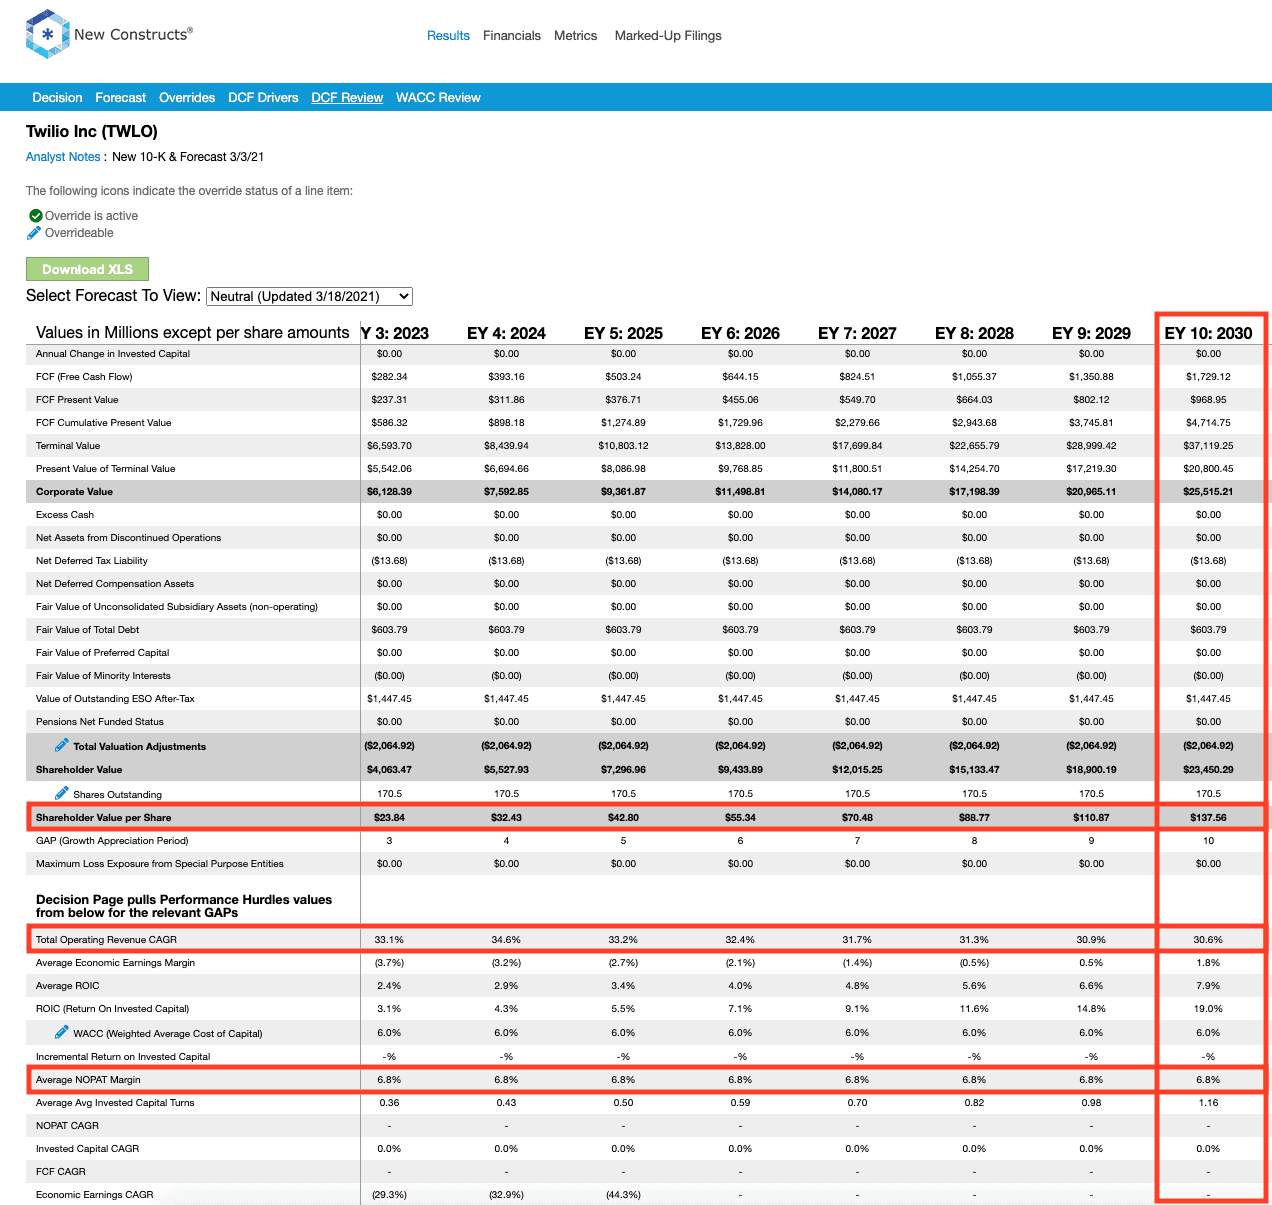The image size is (1272, 1205).
Task: Click the New Constructs logo
Action: pyautogui.click(x=109, y=35)
